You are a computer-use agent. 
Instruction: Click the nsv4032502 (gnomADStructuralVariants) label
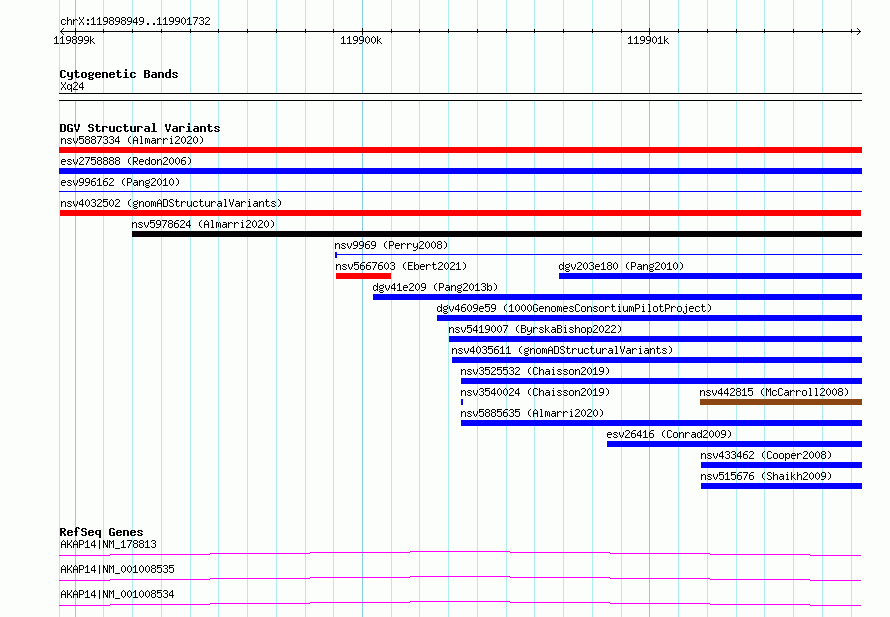coord(171,203)
